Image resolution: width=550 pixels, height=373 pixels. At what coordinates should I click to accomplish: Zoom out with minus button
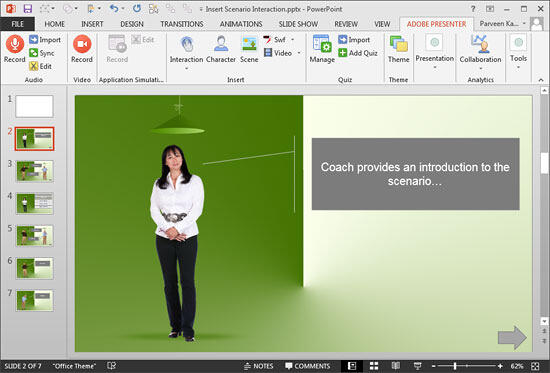(434, 366)
